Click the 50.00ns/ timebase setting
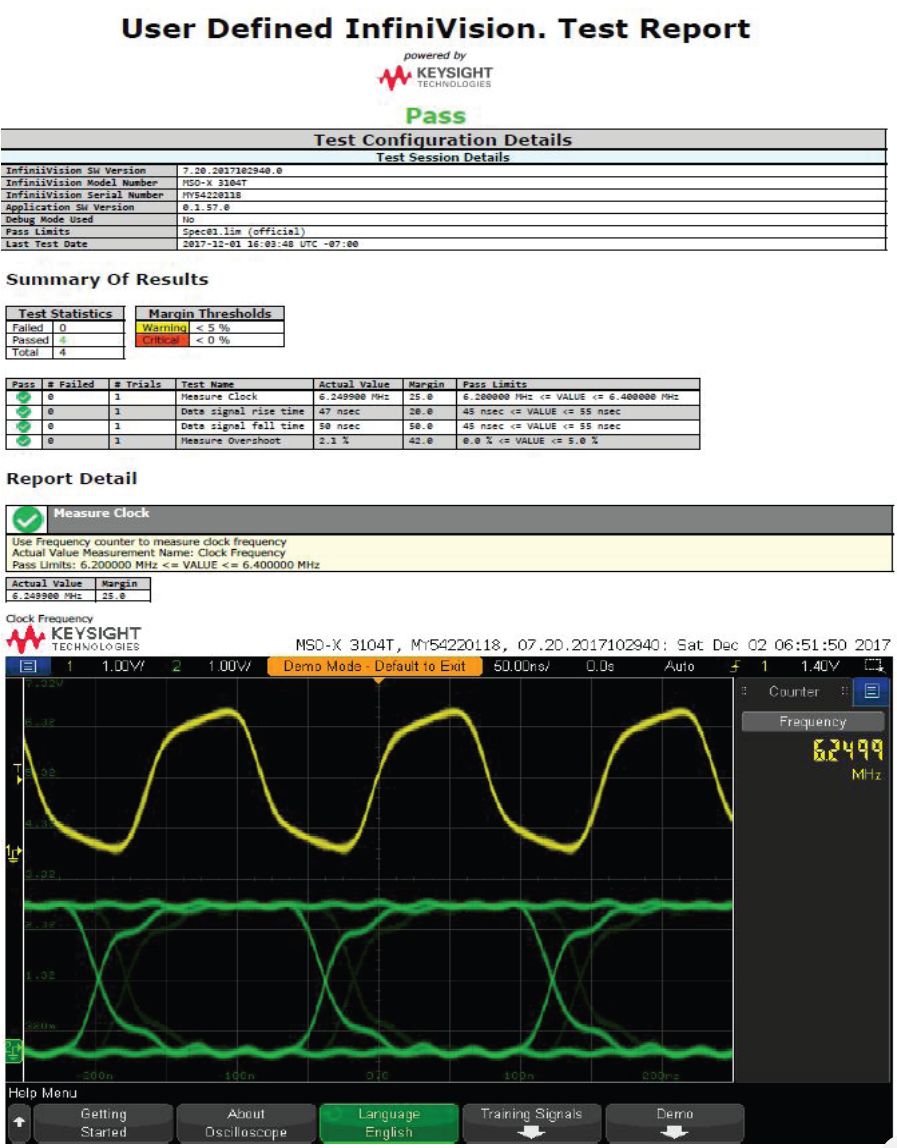Screen dimensions: 897x1148 [521, 667]
